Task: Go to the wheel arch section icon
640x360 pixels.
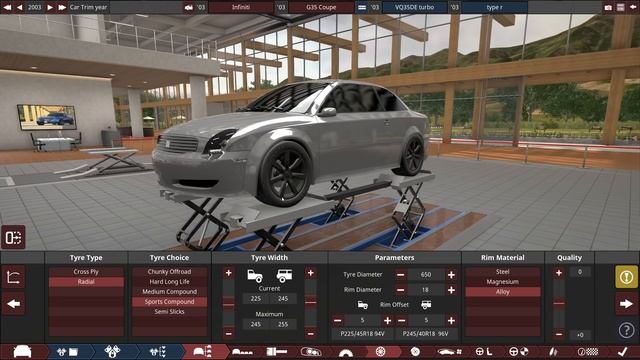Action: point(346,352)
